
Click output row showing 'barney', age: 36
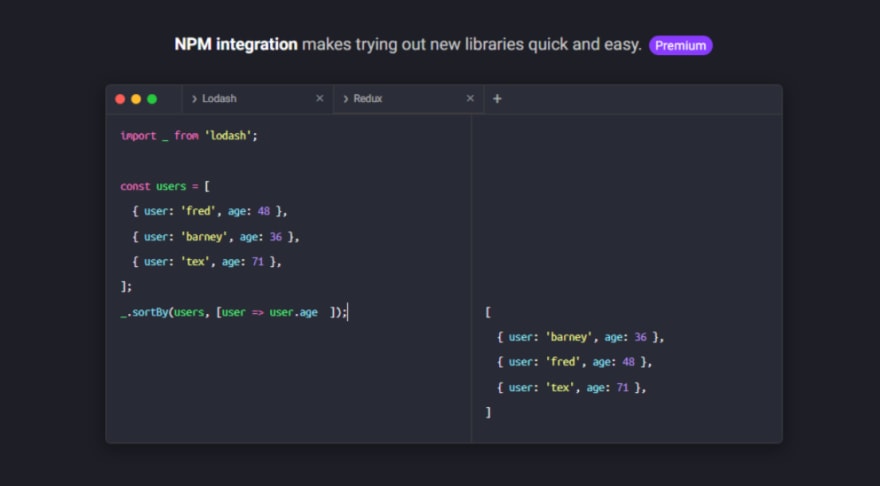pyautogui.click(x=580, y=337)
